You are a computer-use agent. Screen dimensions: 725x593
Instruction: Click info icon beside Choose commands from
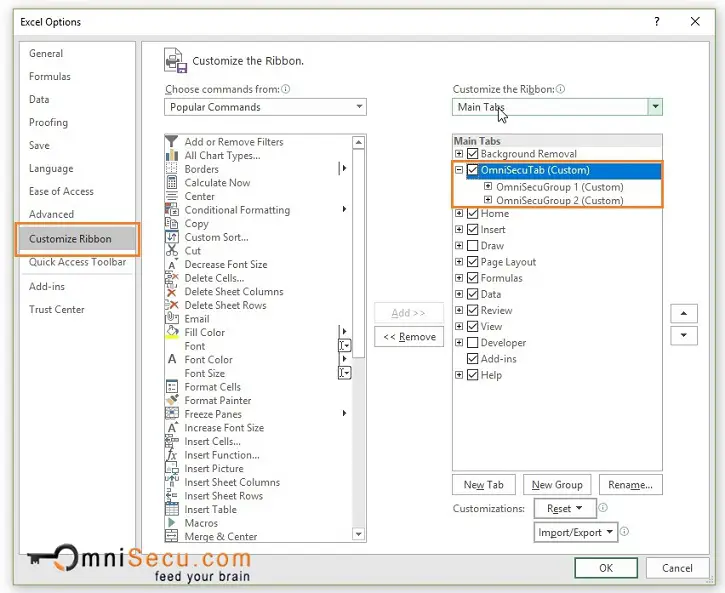(x=286, y=89)
